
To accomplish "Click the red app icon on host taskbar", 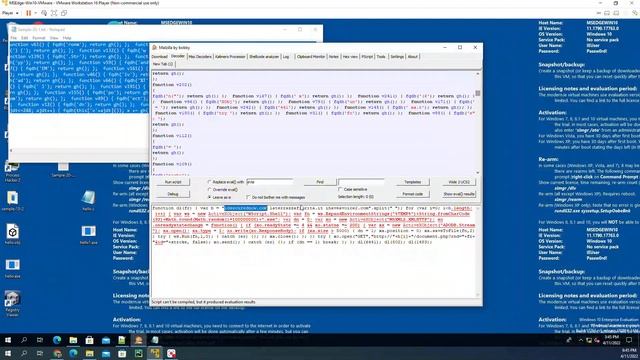I will point(171,353).
